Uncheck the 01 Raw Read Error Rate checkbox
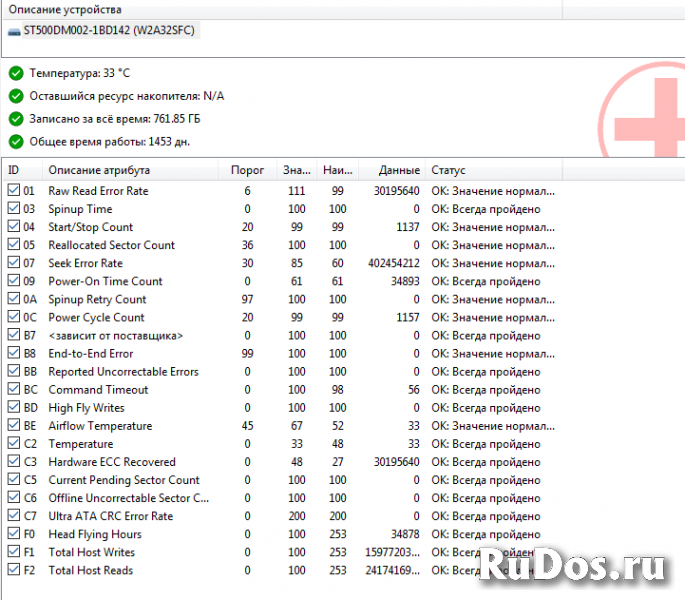The height and width of the screenshot is (600, 685). (x=13, y=191)
